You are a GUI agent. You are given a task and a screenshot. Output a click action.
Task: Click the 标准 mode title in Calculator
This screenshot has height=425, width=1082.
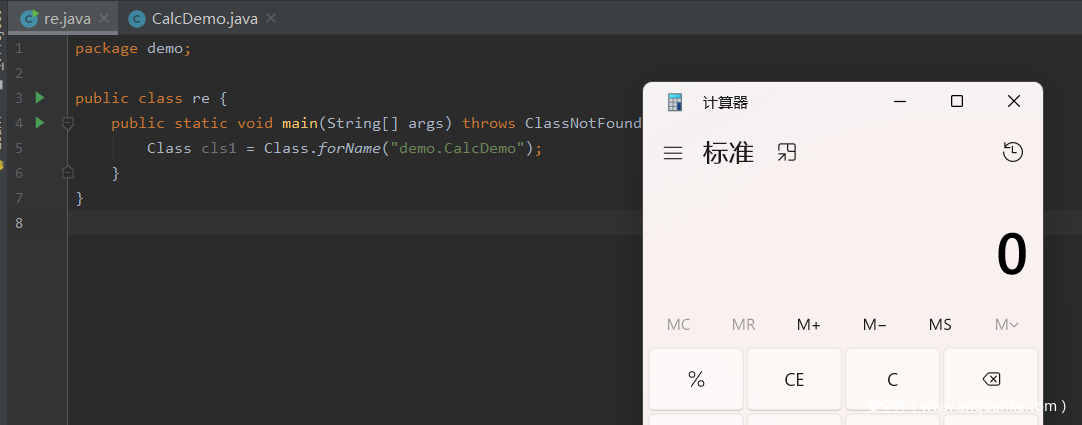point(729,152)
